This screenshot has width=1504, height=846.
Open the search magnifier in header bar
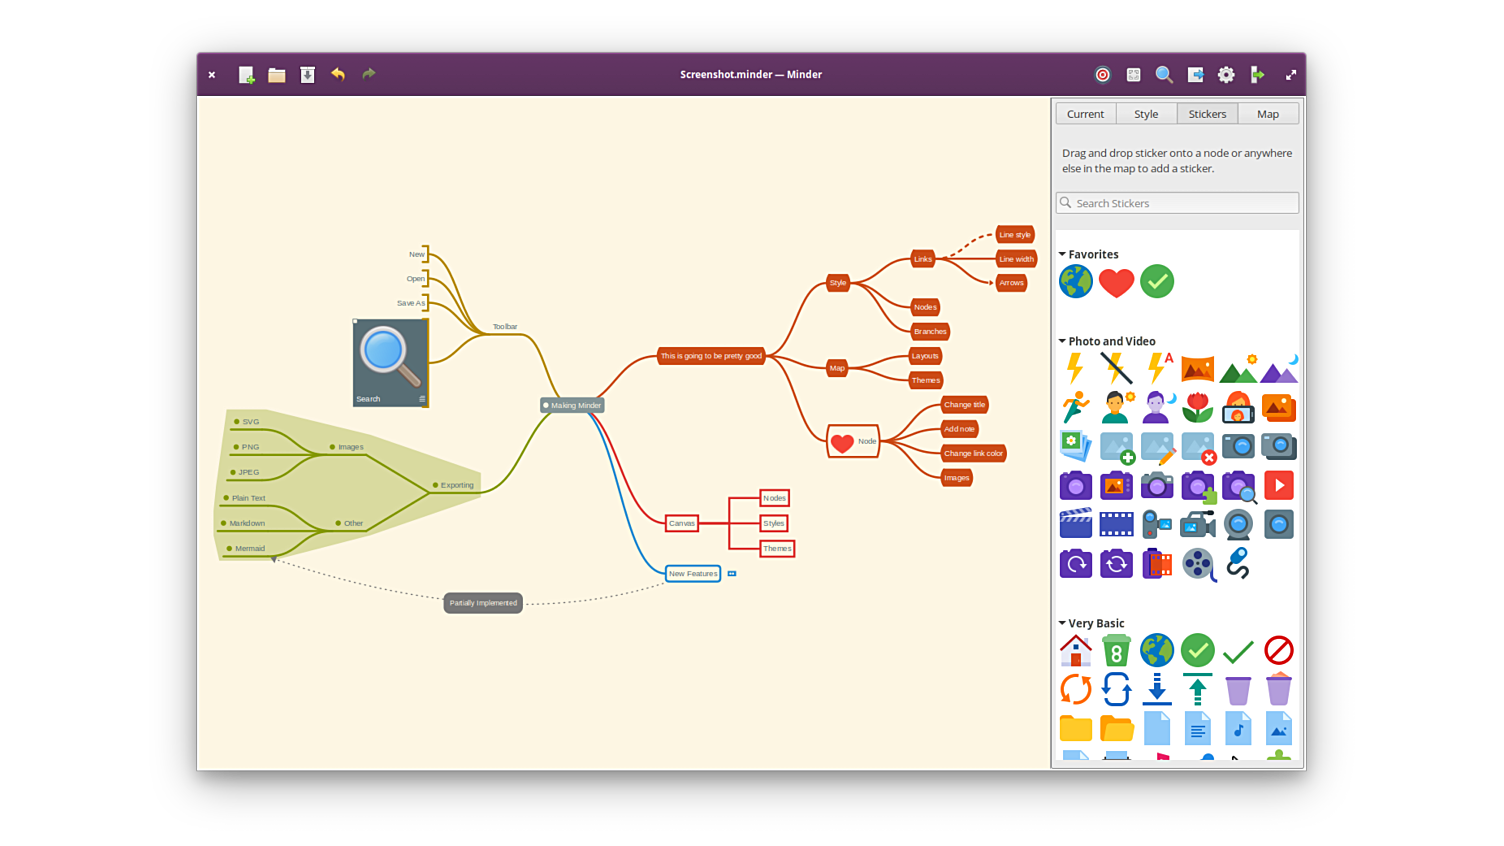[1164, 75]
